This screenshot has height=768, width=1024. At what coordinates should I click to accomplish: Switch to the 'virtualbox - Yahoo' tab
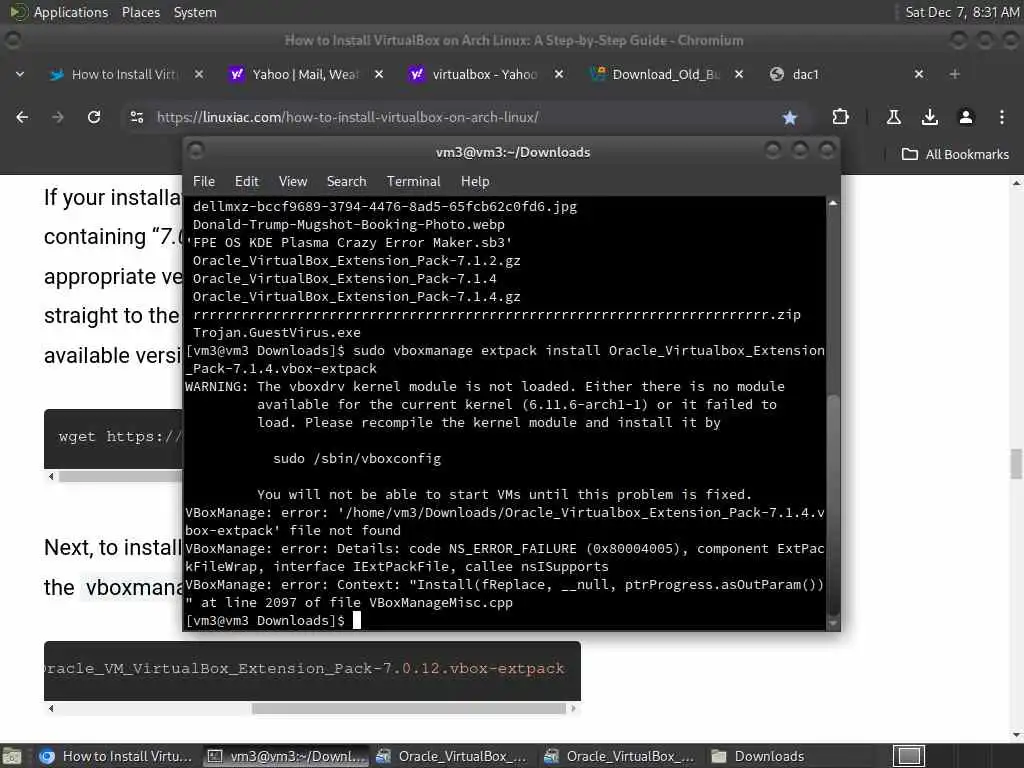point(485,74)
